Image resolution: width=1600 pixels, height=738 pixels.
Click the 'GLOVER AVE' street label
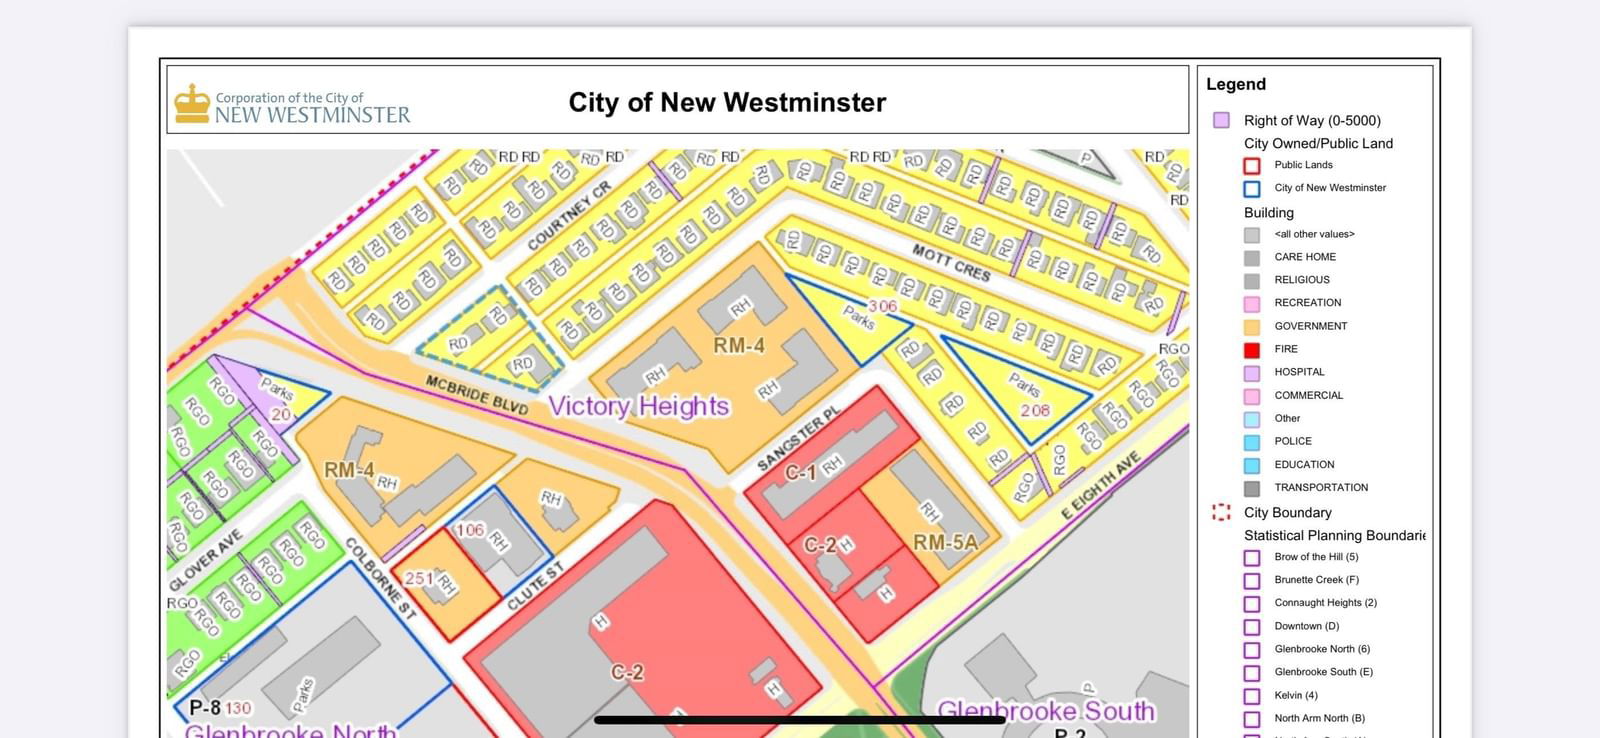click(206, 561)
